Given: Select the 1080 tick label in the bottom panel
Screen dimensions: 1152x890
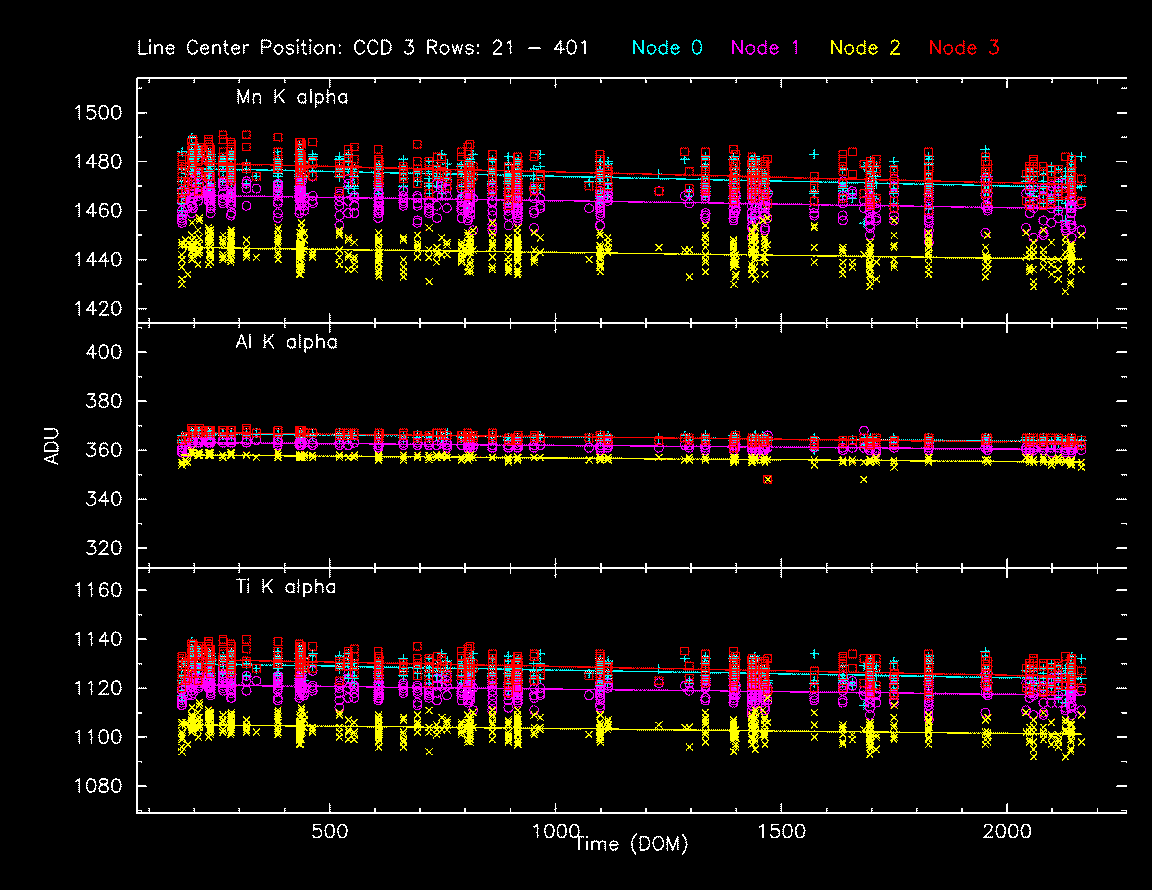Looking at the screenshot, I should click(x=99, y=787).
